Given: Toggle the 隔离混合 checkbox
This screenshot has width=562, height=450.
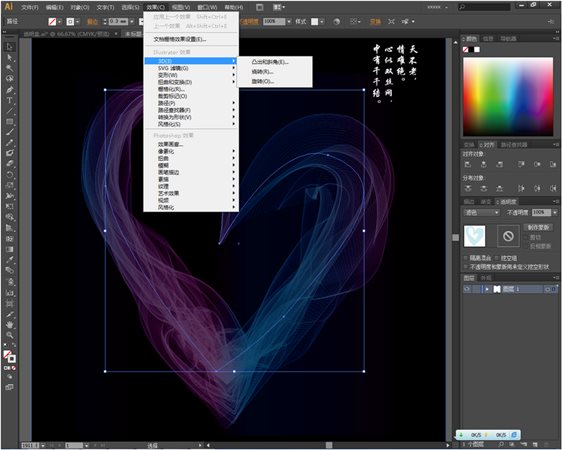Looking at the screenshot, I should point(466,258).
